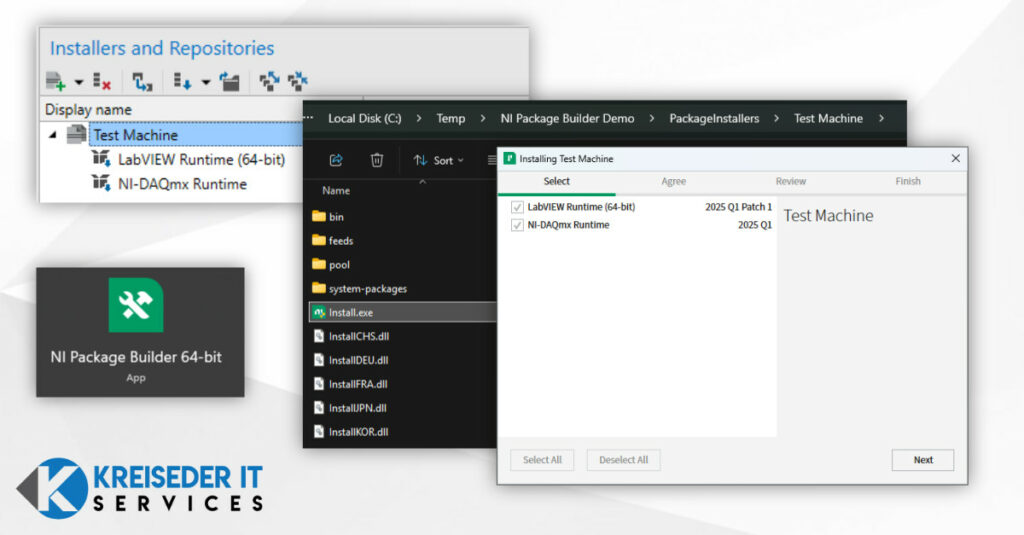Image resolution: width=1024 pixels, height=535 pixels.
Task: Click the collapse all tree nodes icon
Action: pos(297,81)
